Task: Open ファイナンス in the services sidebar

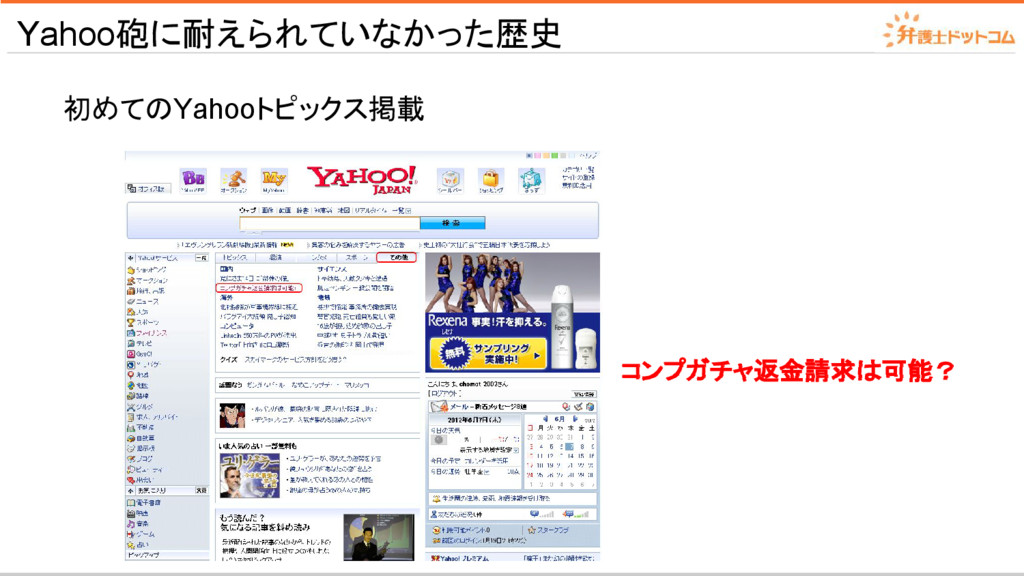Action: tap(148, 333)
